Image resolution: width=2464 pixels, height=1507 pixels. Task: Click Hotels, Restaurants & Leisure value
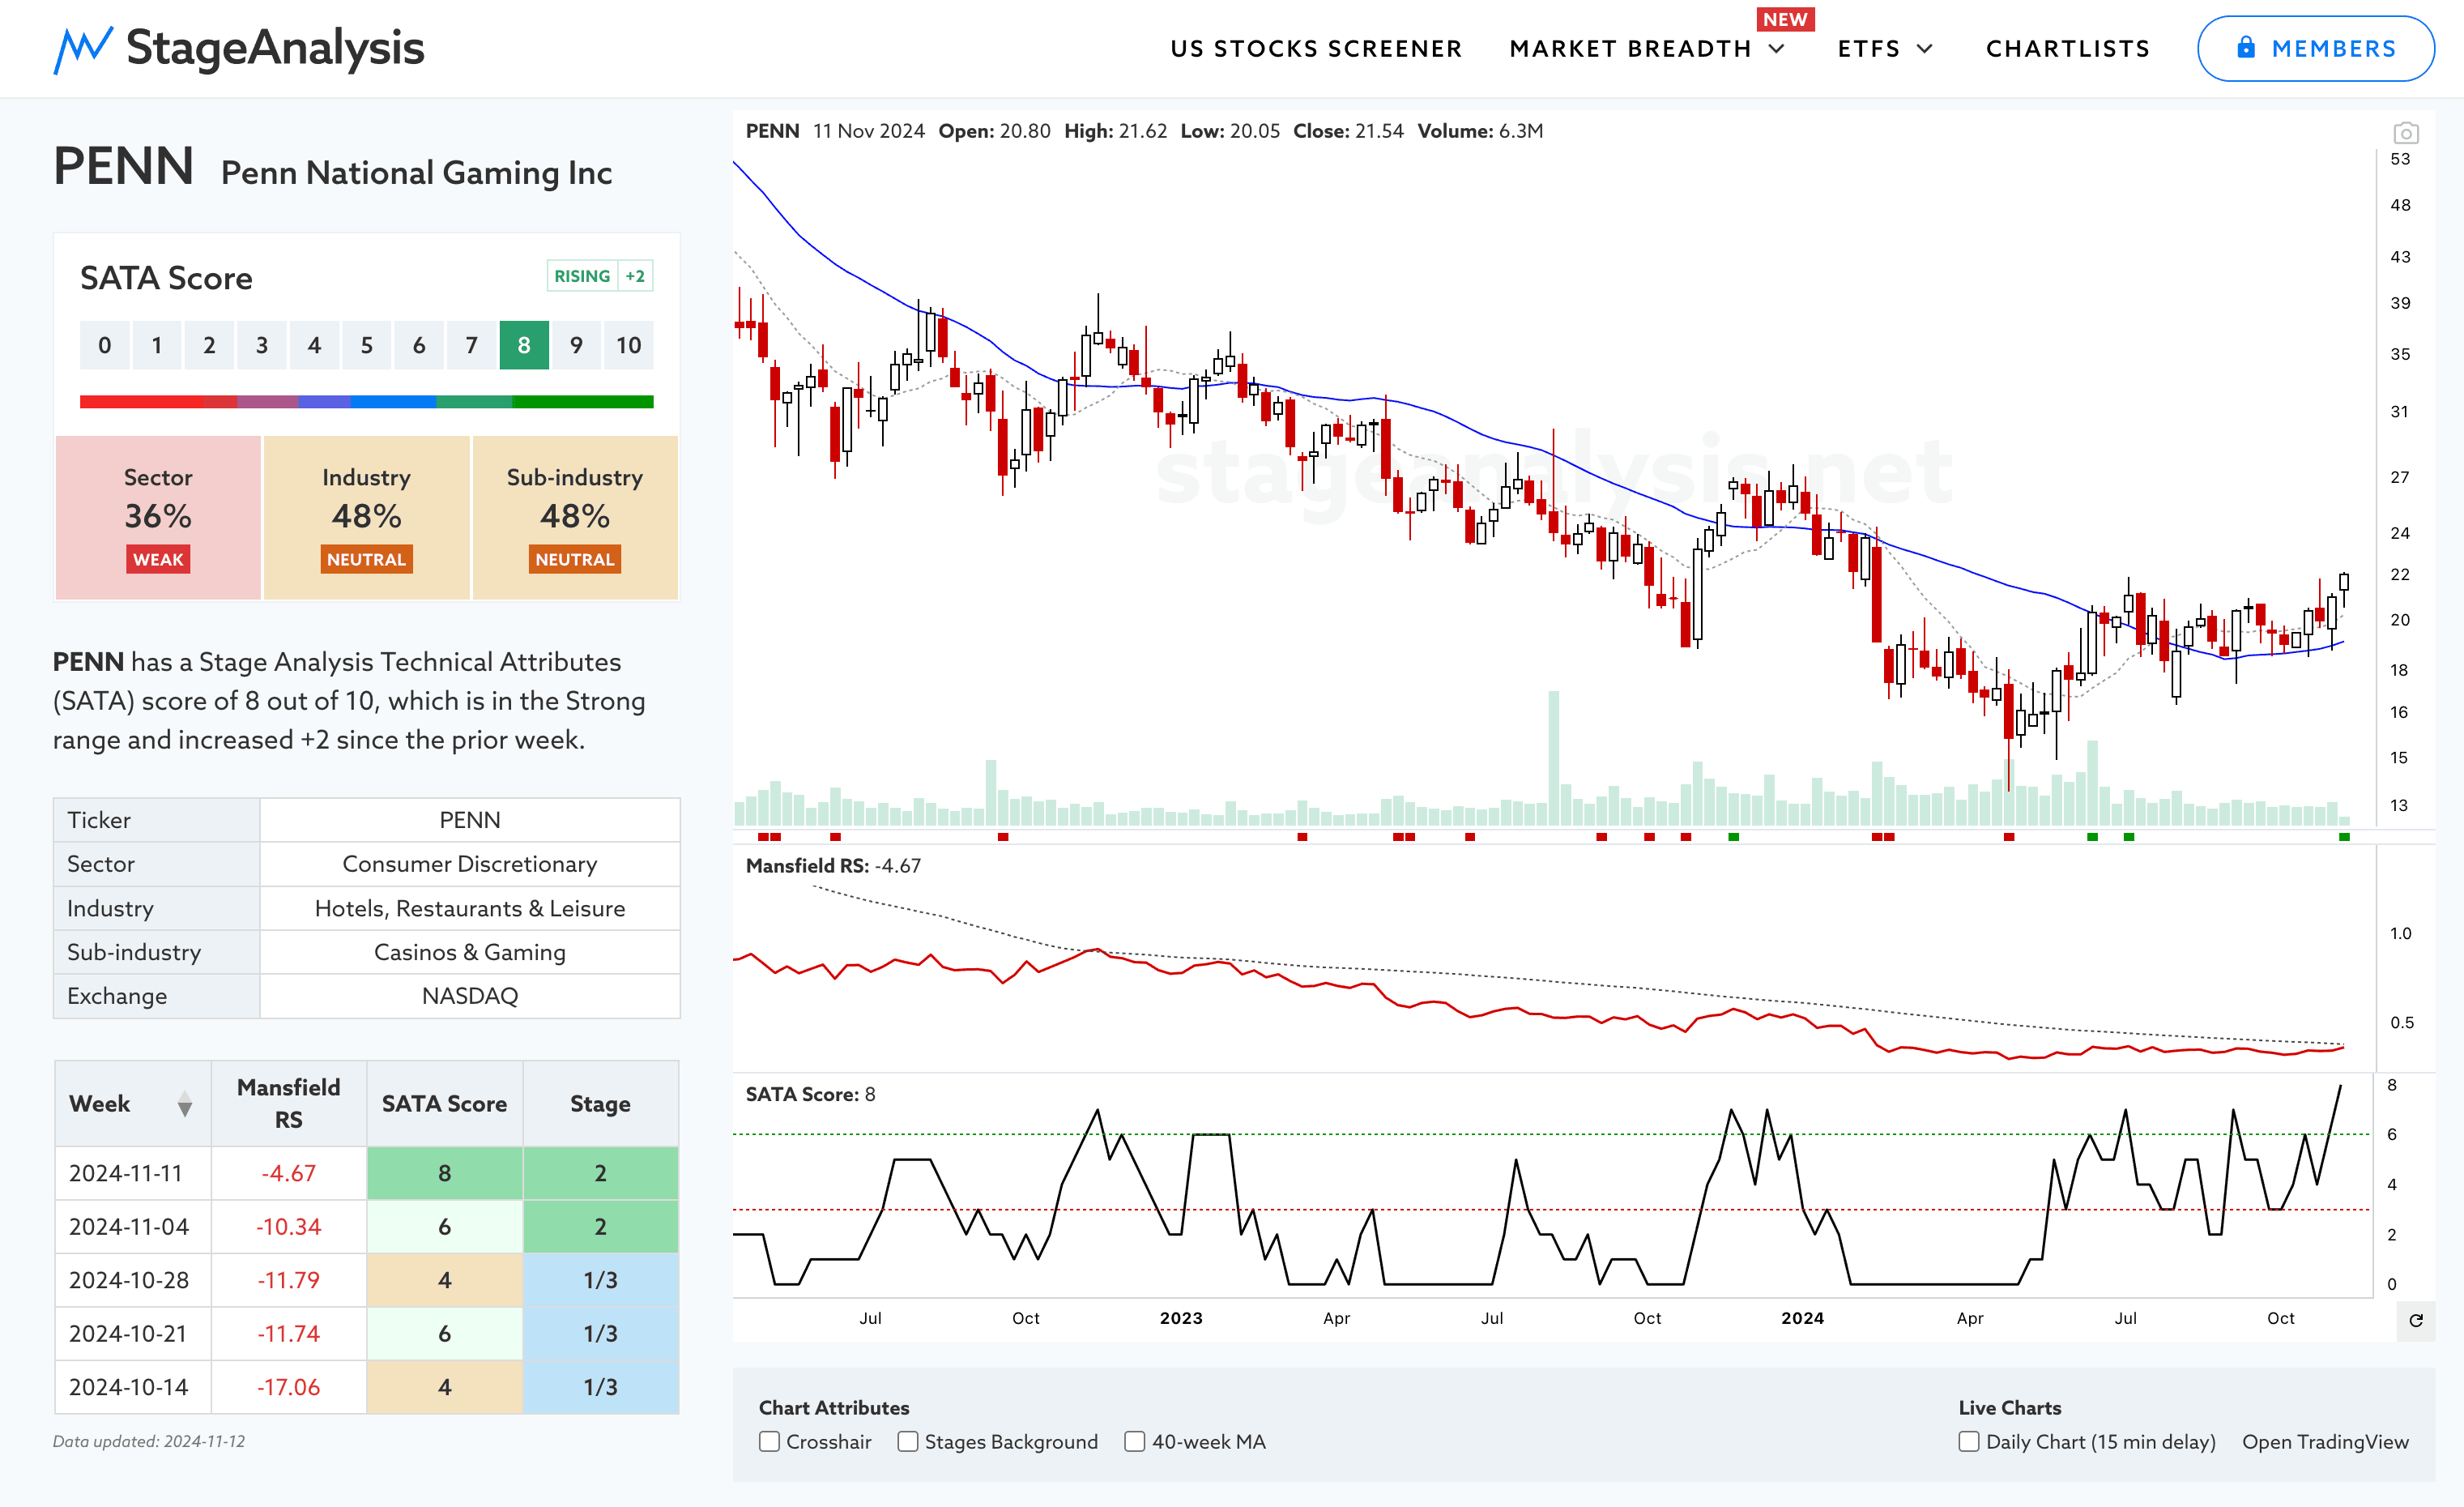click(x=470, y=908)
